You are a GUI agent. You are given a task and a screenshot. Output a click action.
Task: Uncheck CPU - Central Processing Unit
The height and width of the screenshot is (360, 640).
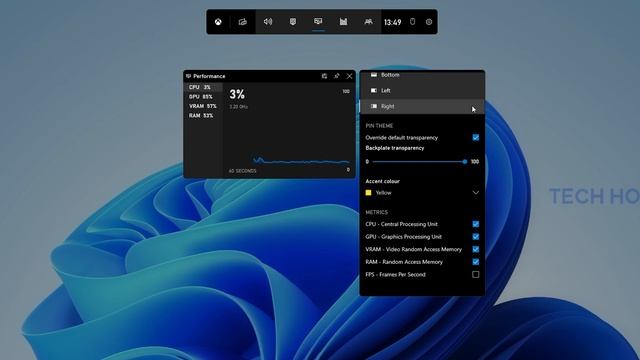(476, 224)
